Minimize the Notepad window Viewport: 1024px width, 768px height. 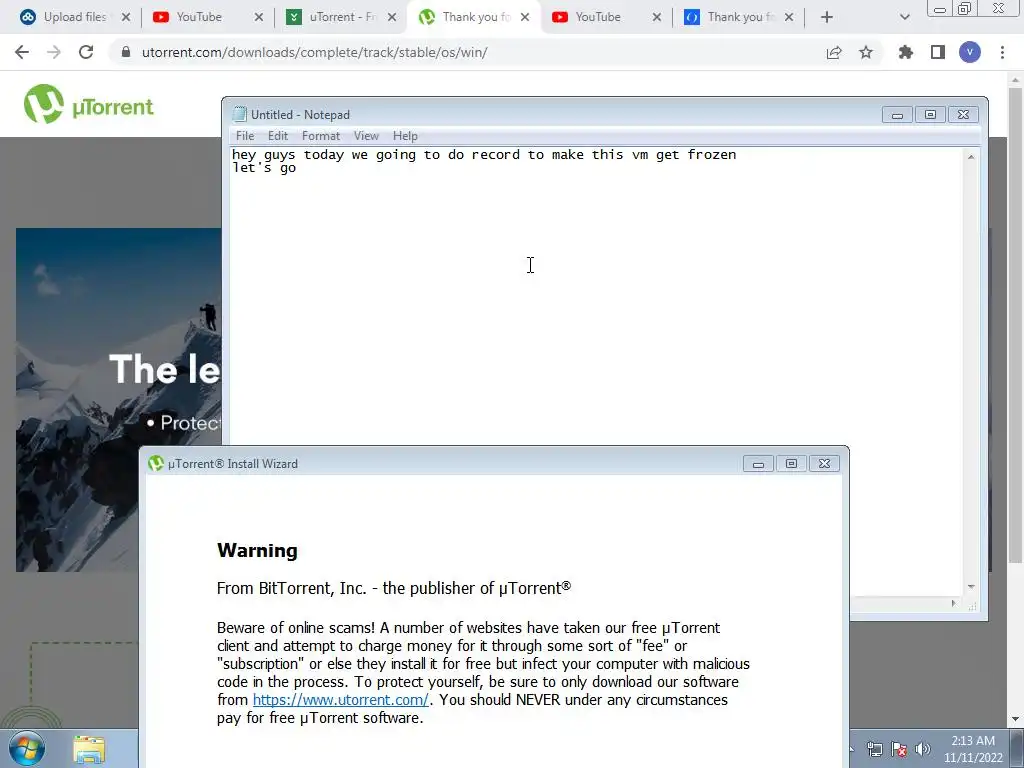coord(897,115)
